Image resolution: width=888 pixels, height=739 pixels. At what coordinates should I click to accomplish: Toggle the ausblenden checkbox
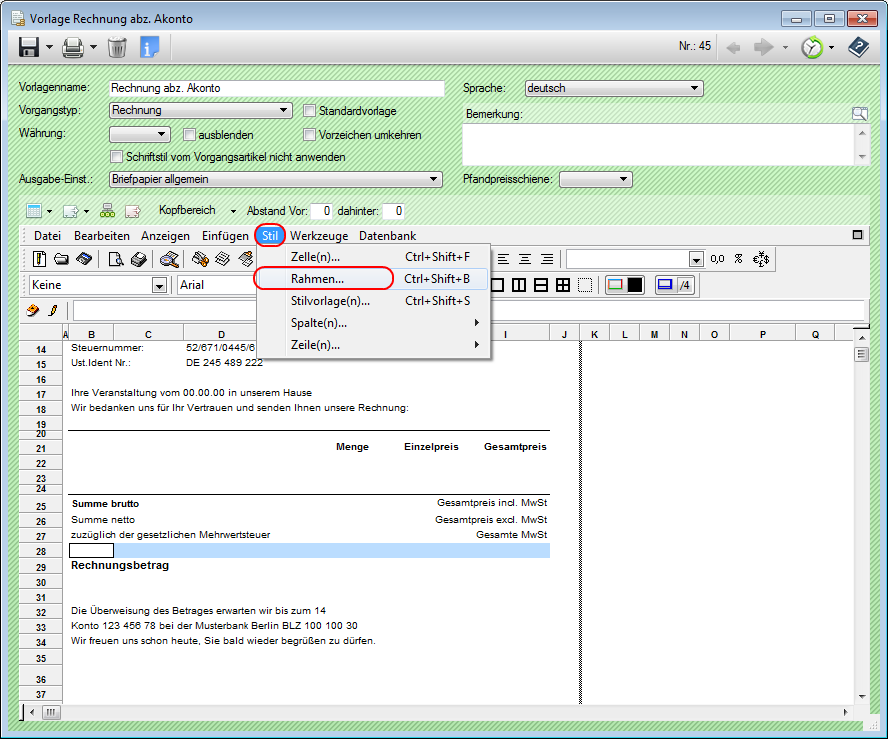coord(190,135)
